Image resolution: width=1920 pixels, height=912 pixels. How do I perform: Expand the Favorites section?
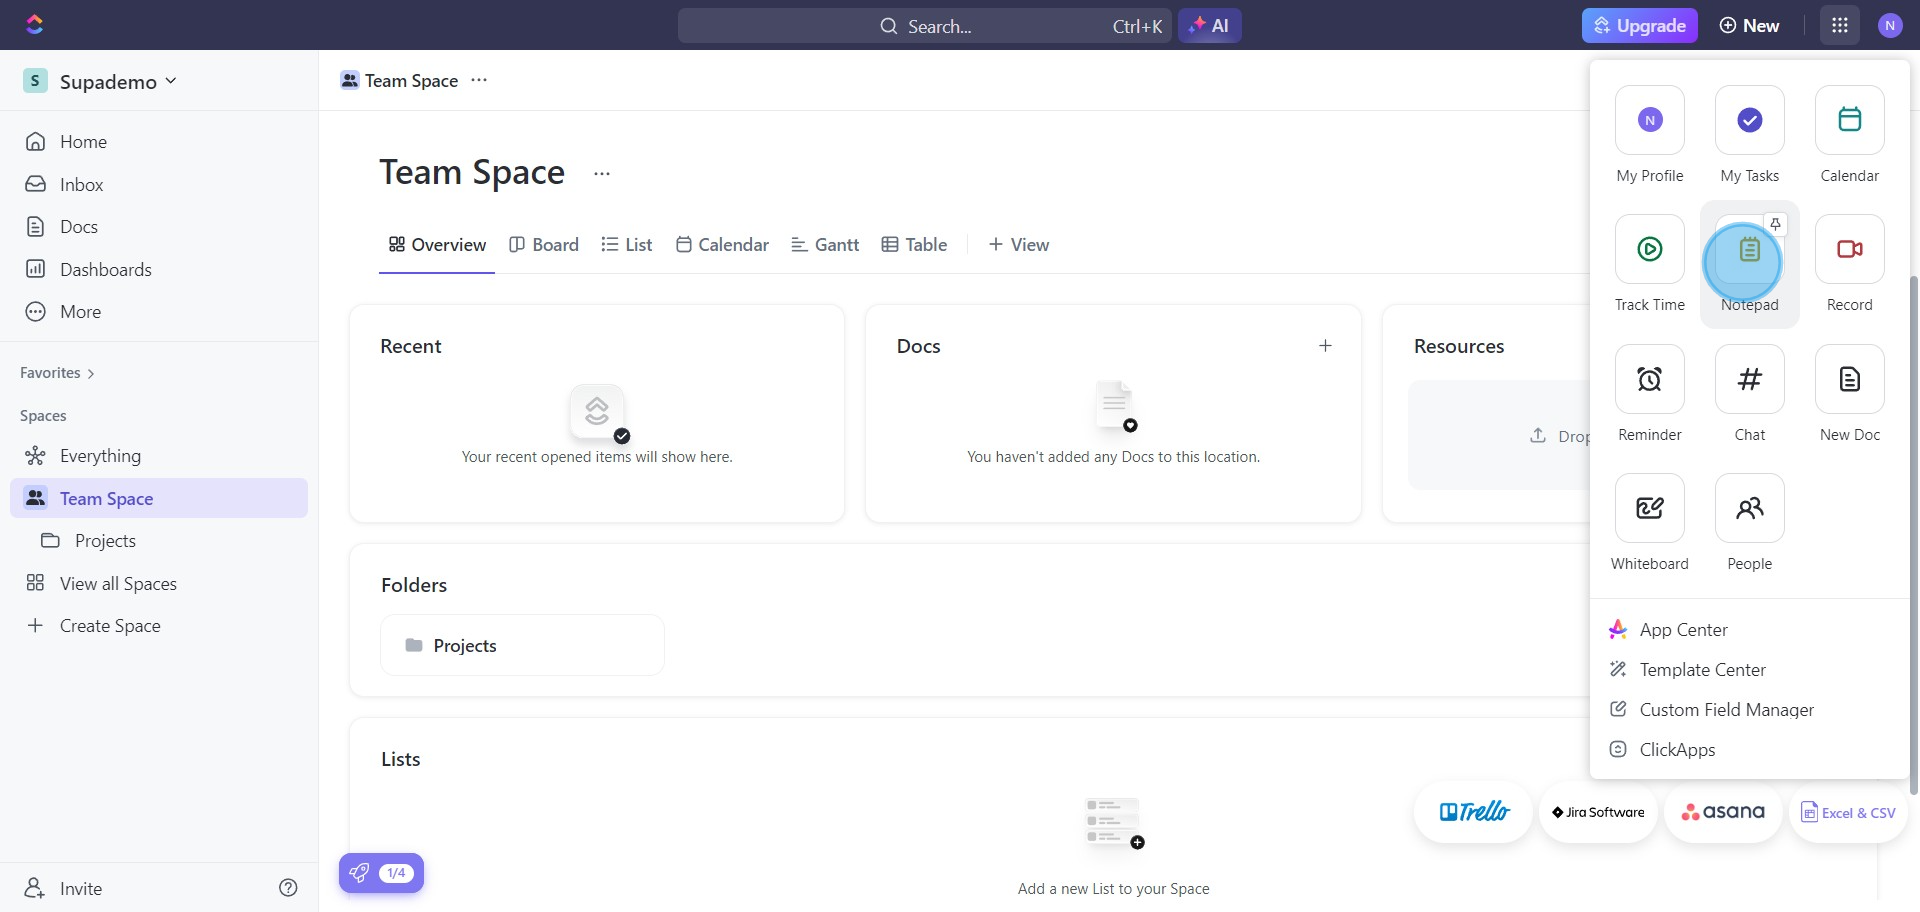[57, 373]
